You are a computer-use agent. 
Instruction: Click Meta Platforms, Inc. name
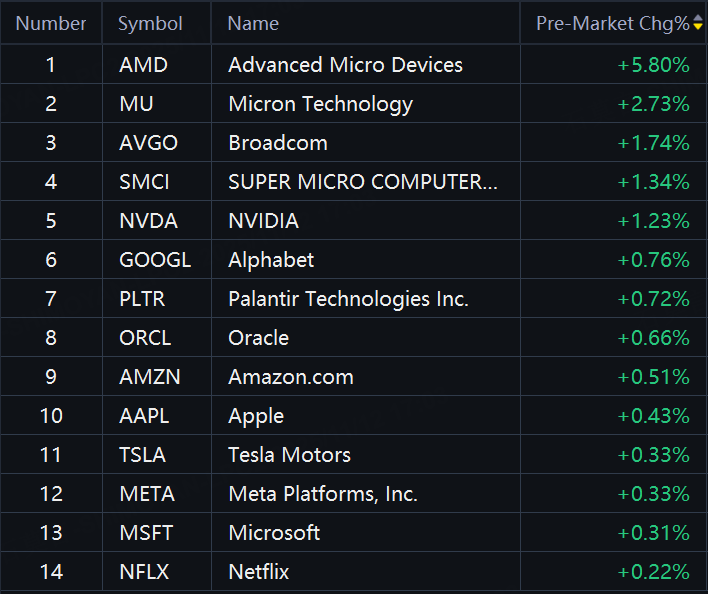(x=323, y=494)
